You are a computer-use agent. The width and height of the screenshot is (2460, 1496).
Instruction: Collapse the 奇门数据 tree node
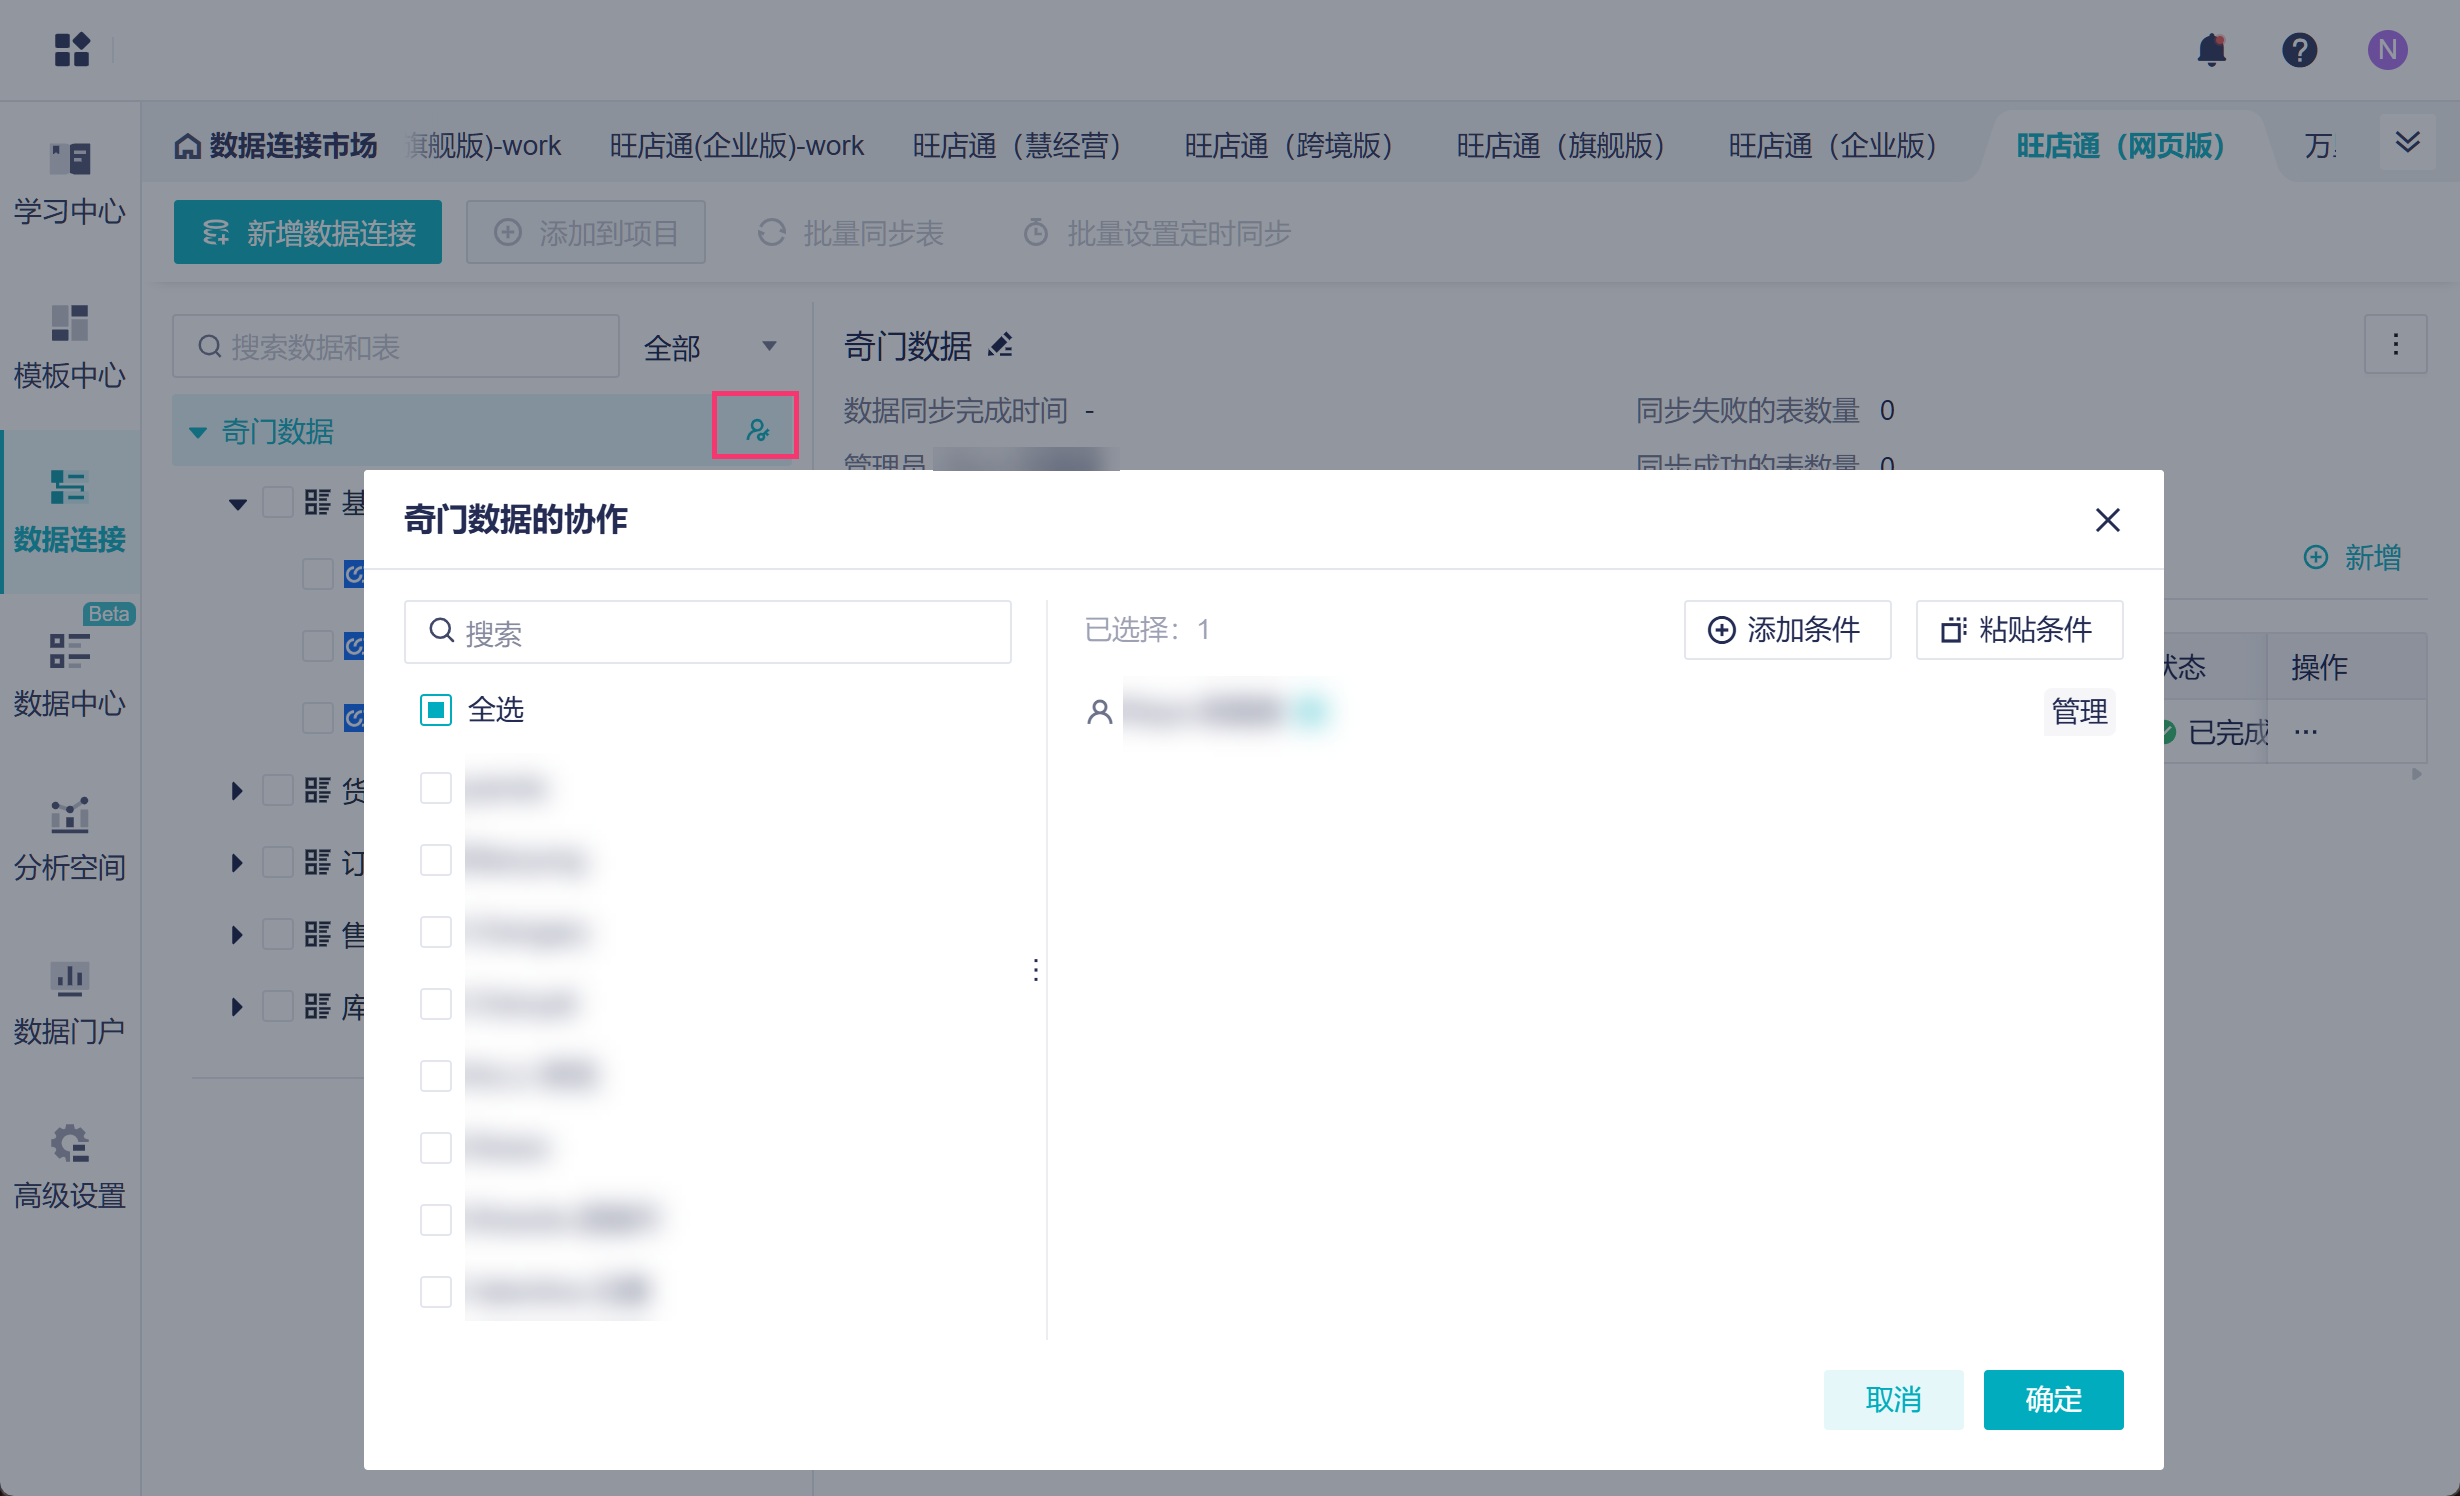click(x=198, y=432)
